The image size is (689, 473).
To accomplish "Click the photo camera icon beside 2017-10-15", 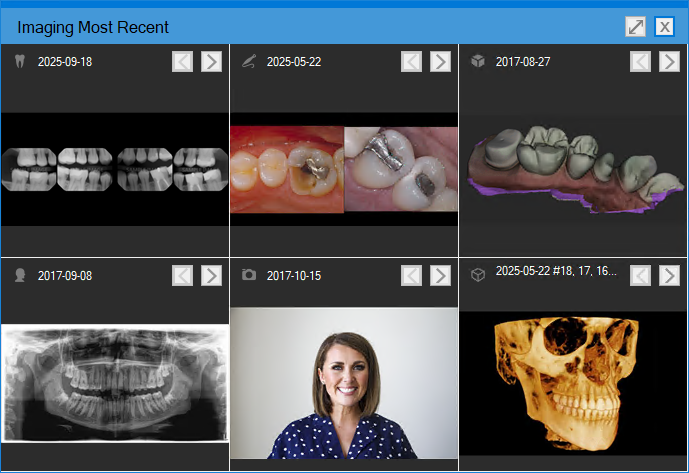I will 248,275.
